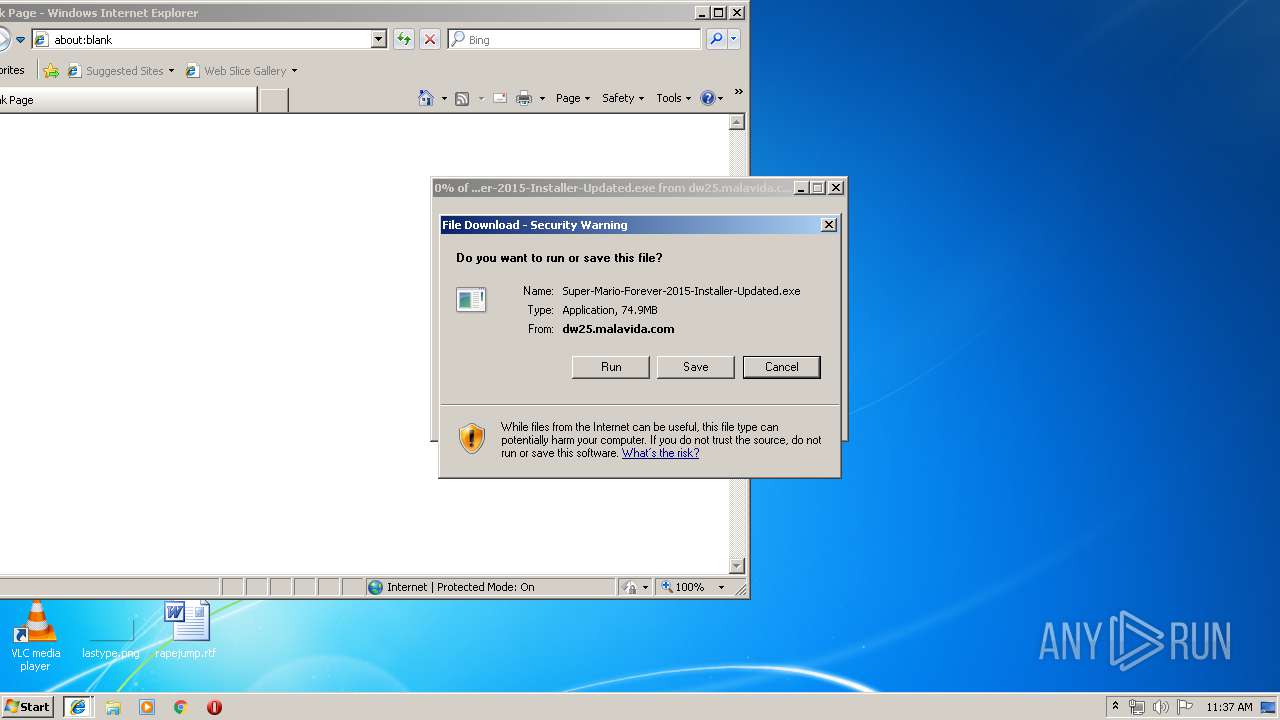Open the "What's the risk?" link
This screenshot has height=720, width=1280.
pyautogui.click(x=660, y=453)
